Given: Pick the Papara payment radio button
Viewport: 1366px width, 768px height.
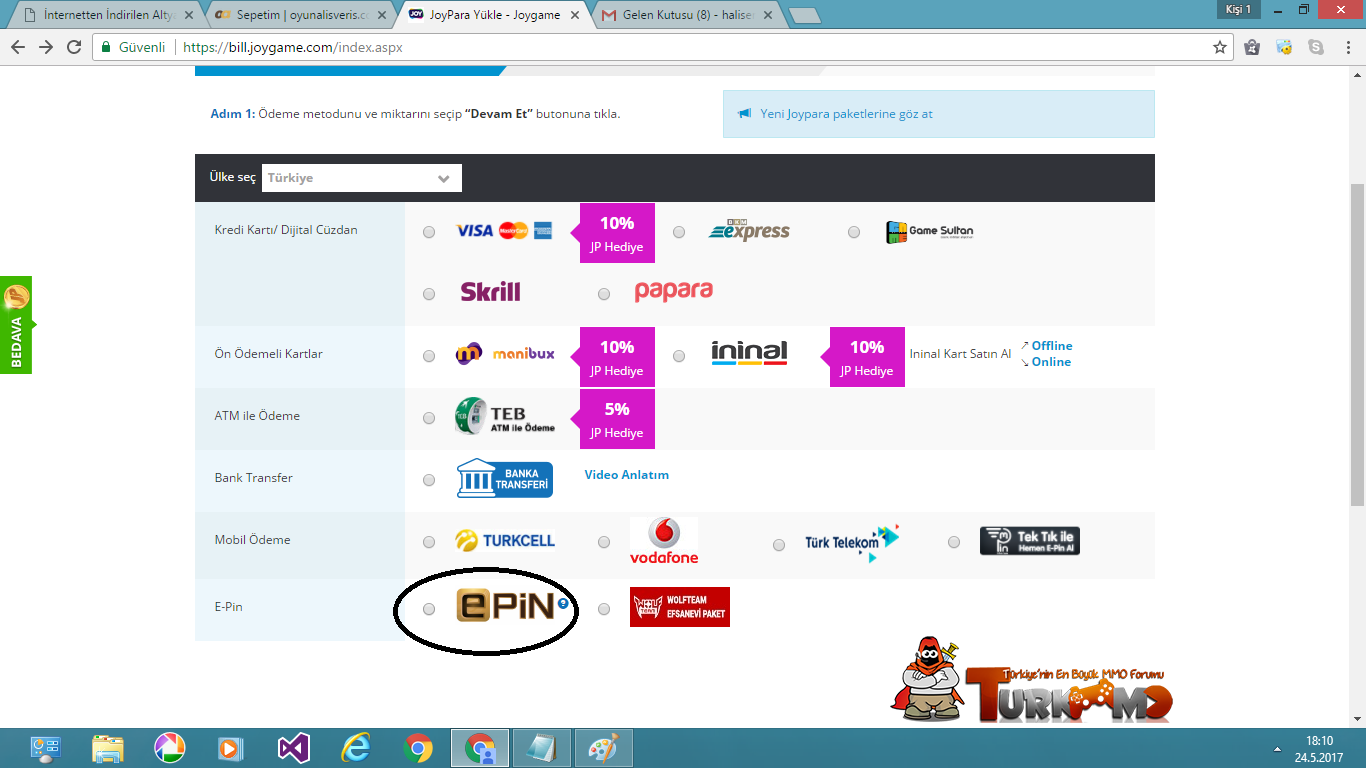Looking at the screenshot, I should [604, 294].
